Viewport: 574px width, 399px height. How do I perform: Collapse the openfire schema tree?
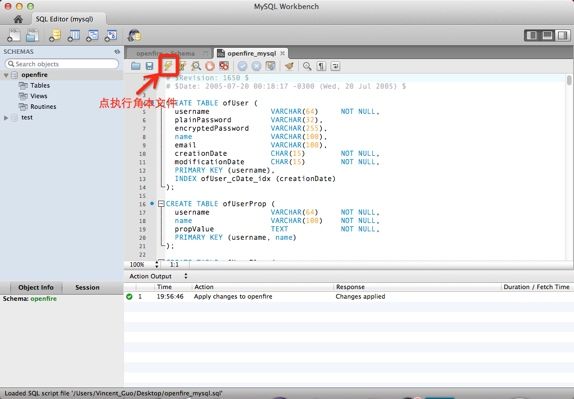pyautogui.click(x=6, y=75)
